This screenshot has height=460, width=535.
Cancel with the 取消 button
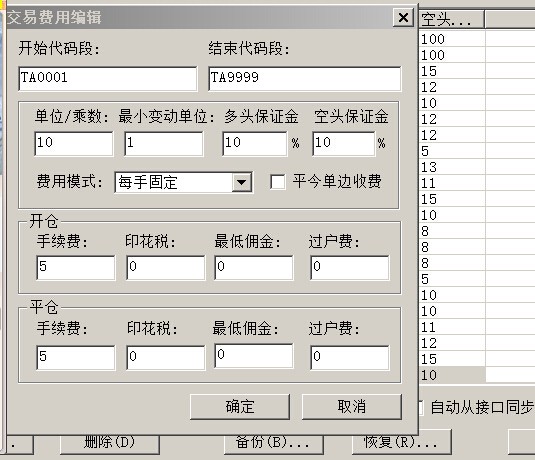352,407
